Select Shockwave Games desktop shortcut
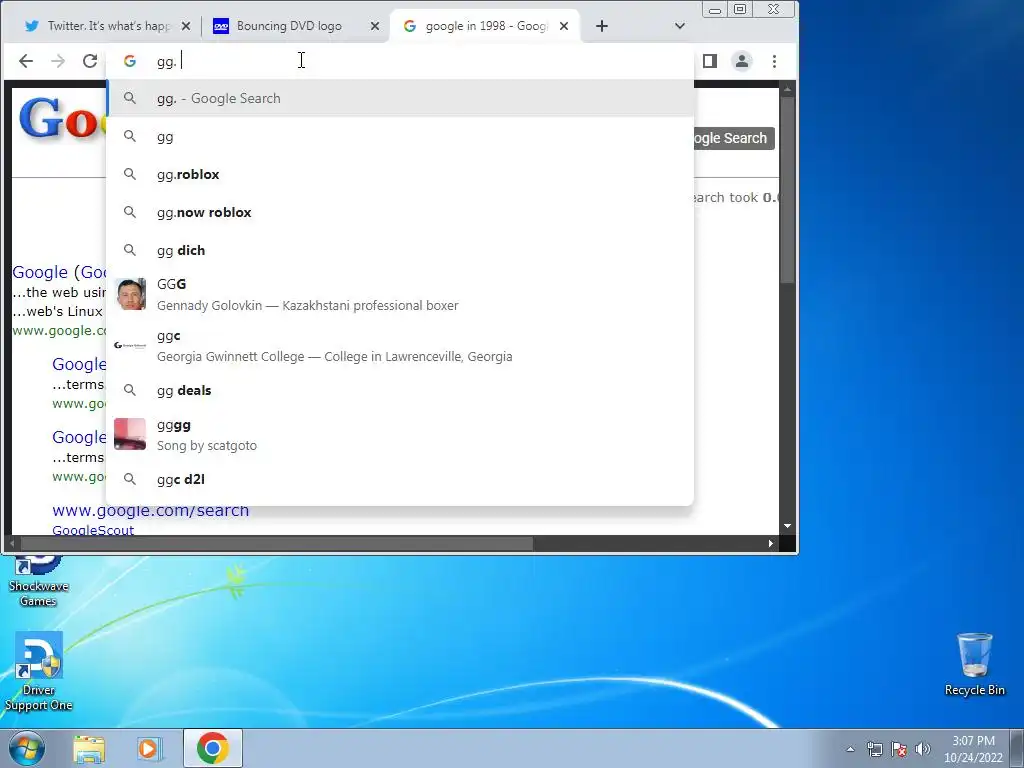 tap(39, 581)
